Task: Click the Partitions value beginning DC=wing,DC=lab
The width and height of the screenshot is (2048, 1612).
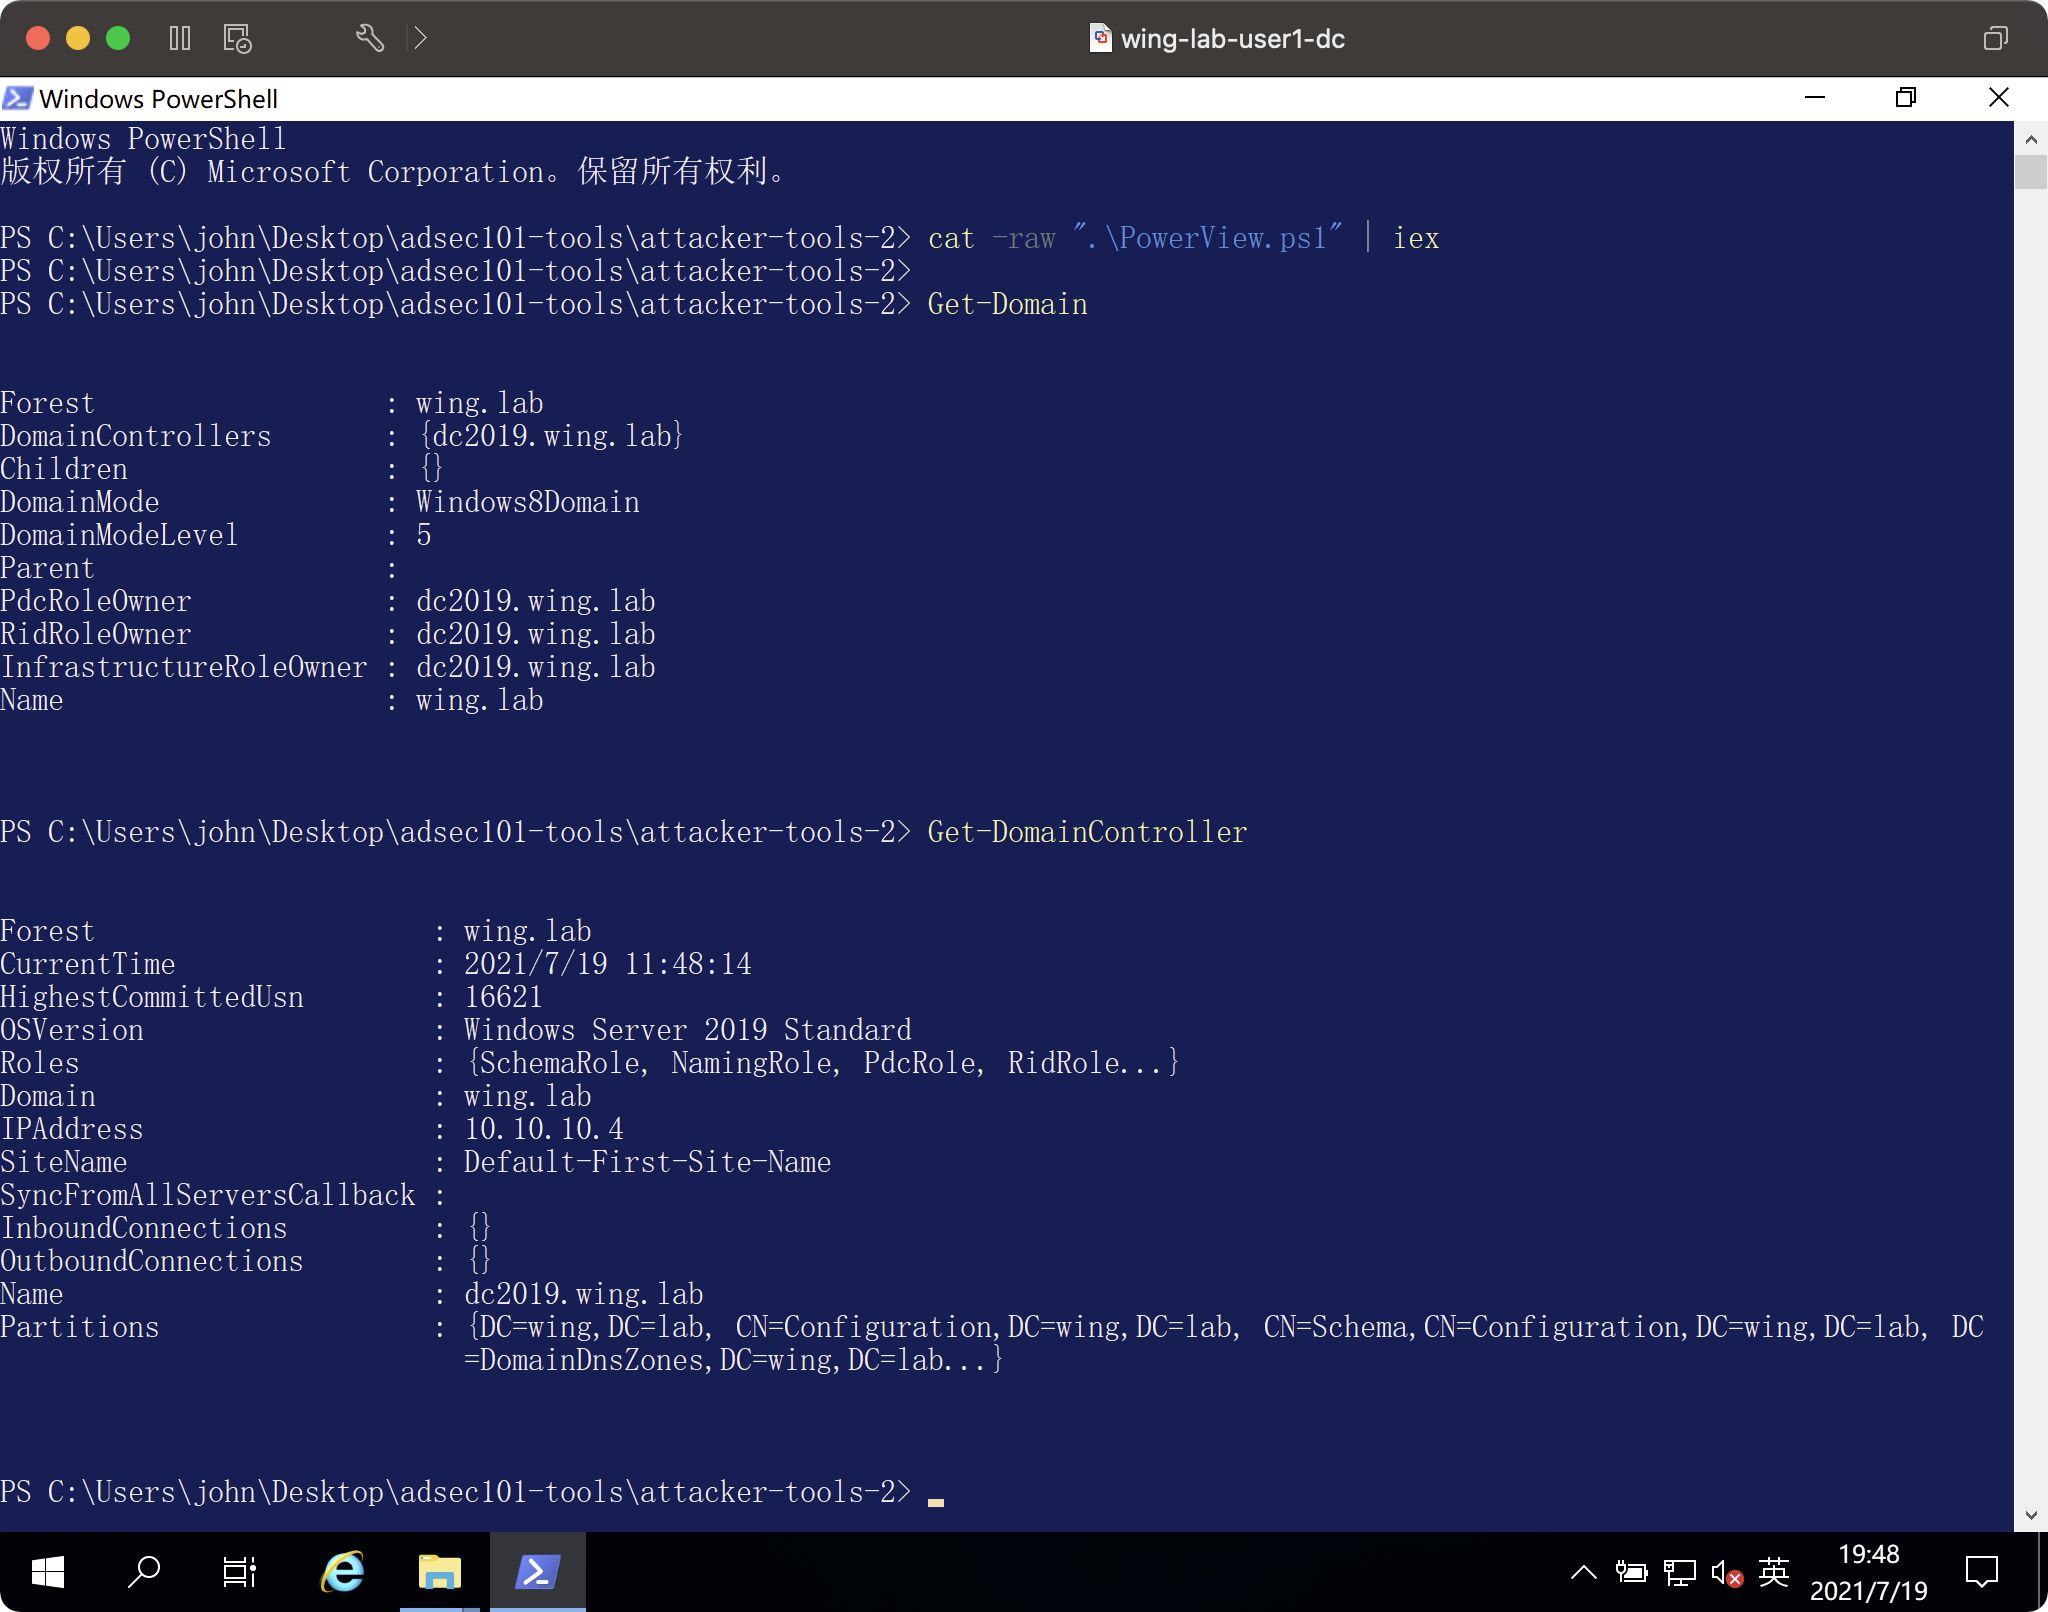Action: pos(1224,1343)
